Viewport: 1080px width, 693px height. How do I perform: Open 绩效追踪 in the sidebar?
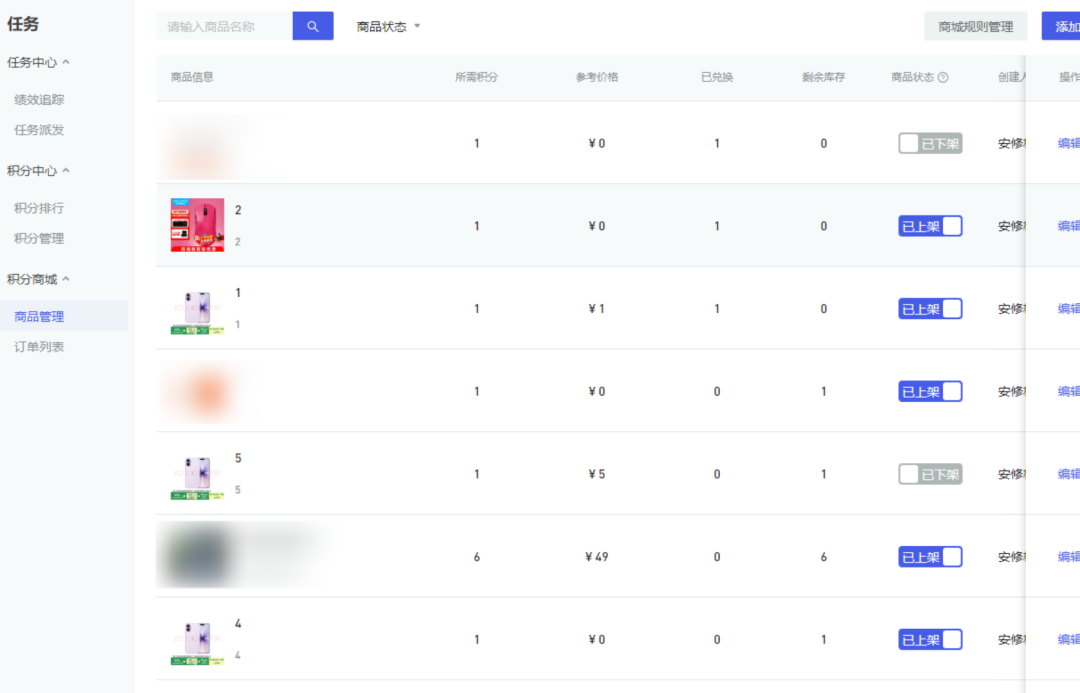39,100
